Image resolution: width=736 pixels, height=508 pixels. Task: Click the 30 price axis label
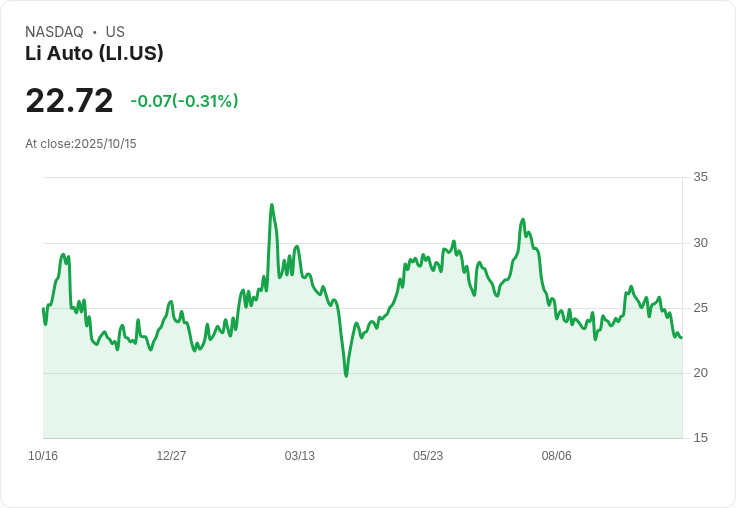[x=701, y=243]
